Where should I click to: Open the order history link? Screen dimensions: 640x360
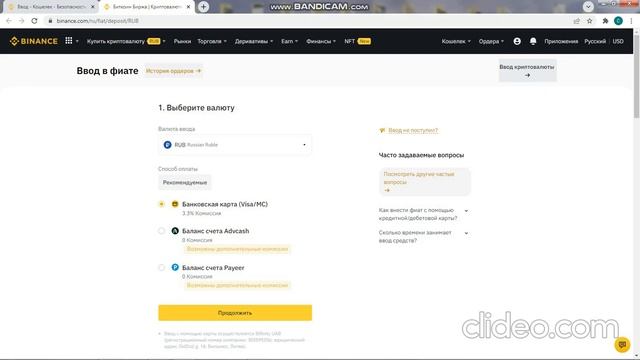tap(173, 71)
